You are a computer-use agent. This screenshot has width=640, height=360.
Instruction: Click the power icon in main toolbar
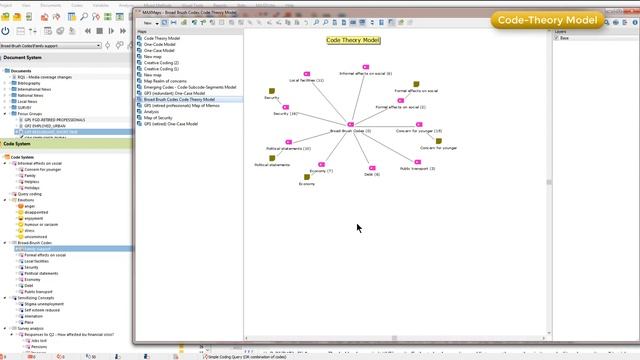(5, 31)
